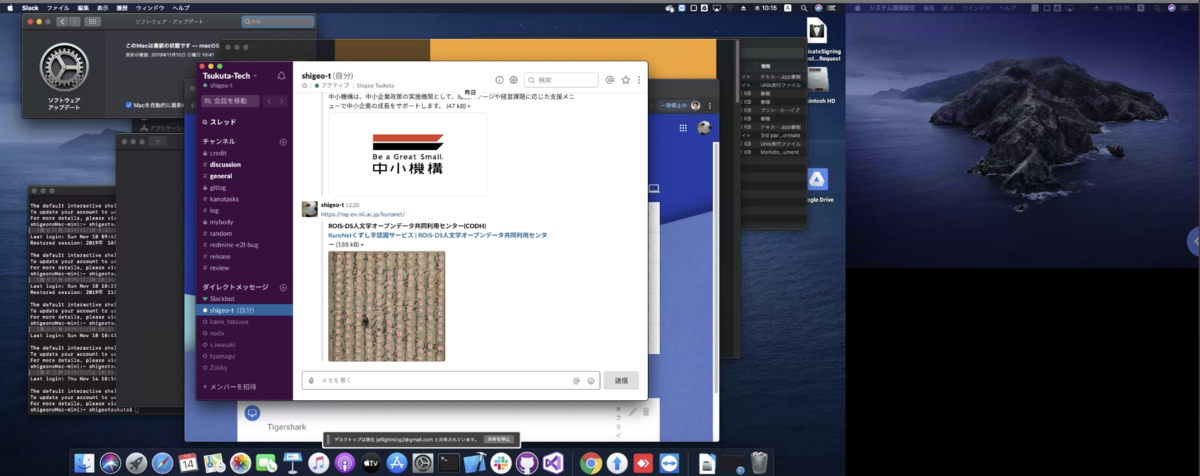Open Podcasts app in the Dock
The image size is (1200, 476).
[345, 463]
